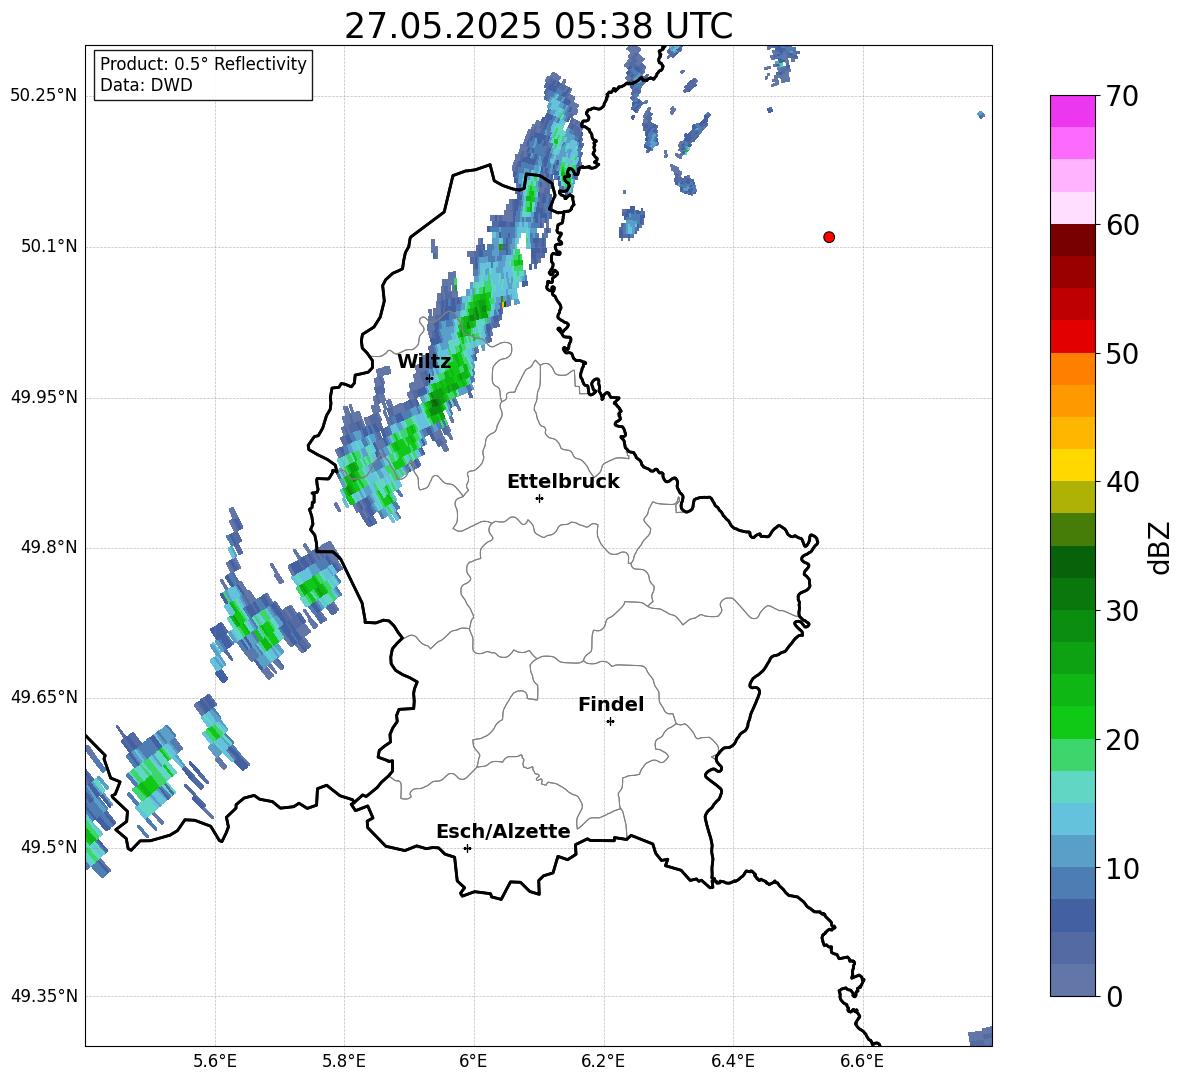
Task: Click the Esch/Alzette station cross marker
Action: click(x=467, y=848)
